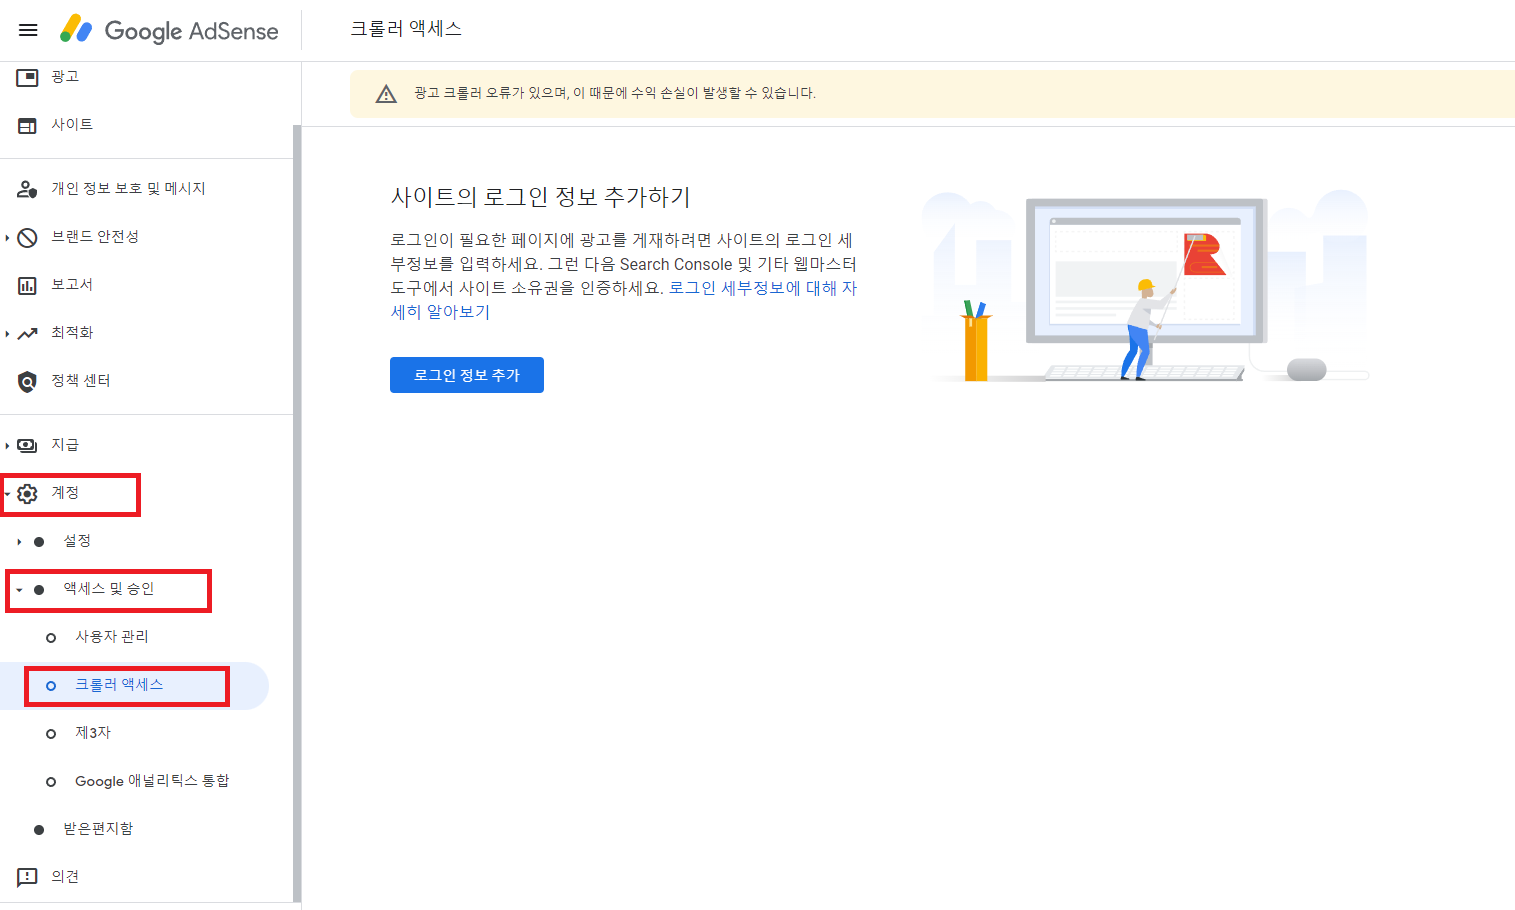Click the 로그인 정보 추가 button

pyautogui.click(x=466, y=374)
